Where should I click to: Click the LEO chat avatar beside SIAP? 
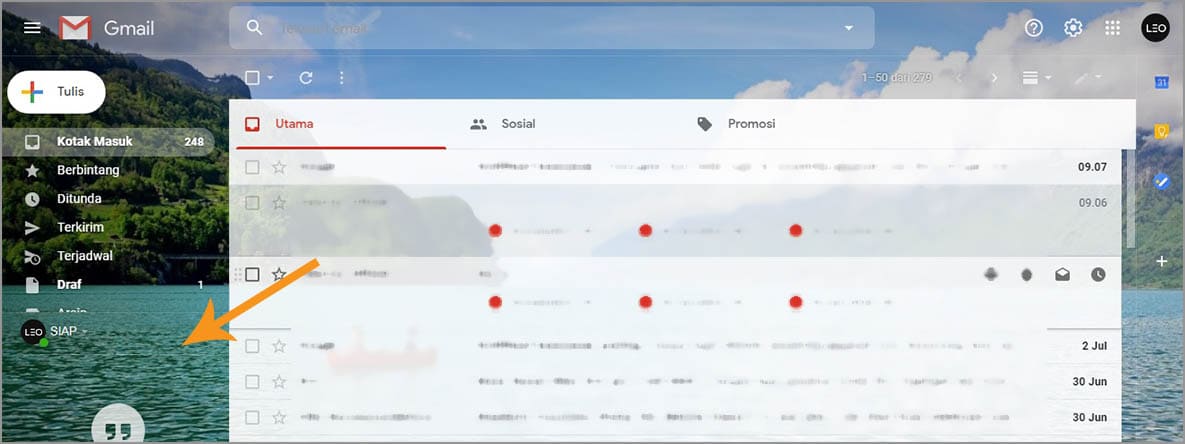click(x=33, y=331)
